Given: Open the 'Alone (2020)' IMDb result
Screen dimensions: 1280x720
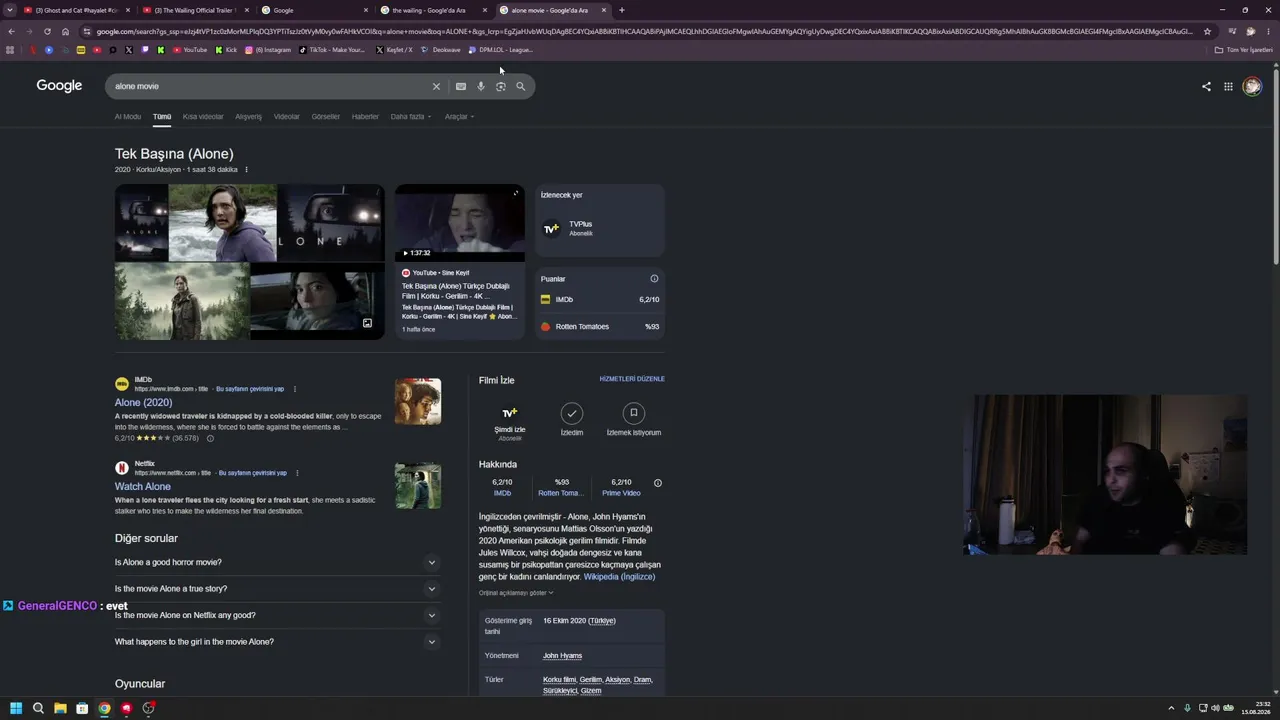Looking at the screenshot, I should (143, 402).
